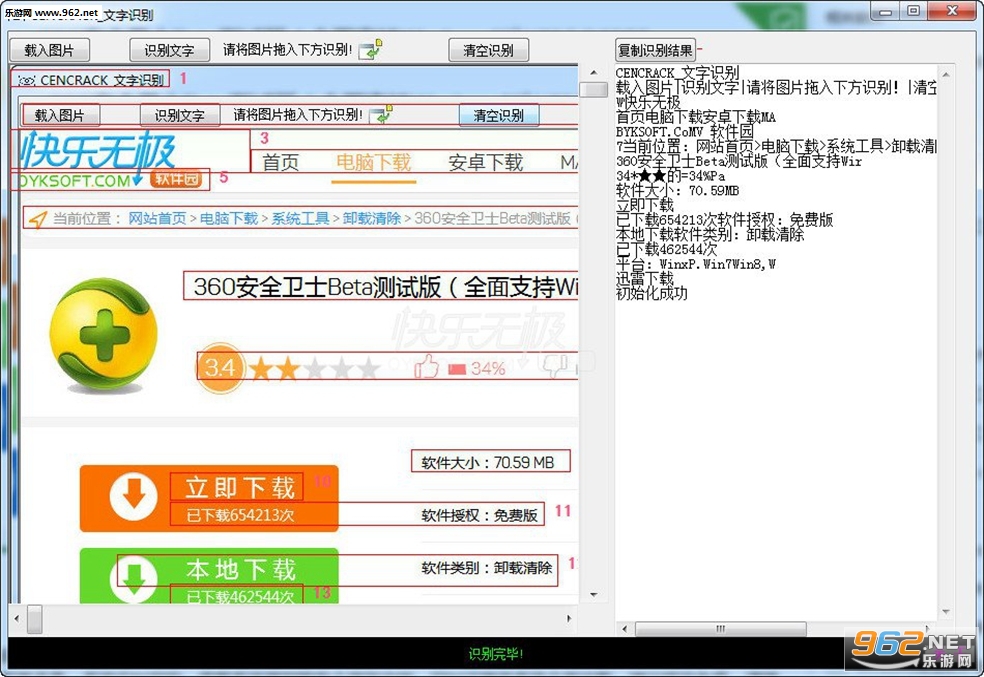This screenshot has height=677, width=984.
Task: Click the 软件大小：70.59 MB text
Action: click(488, 462)
